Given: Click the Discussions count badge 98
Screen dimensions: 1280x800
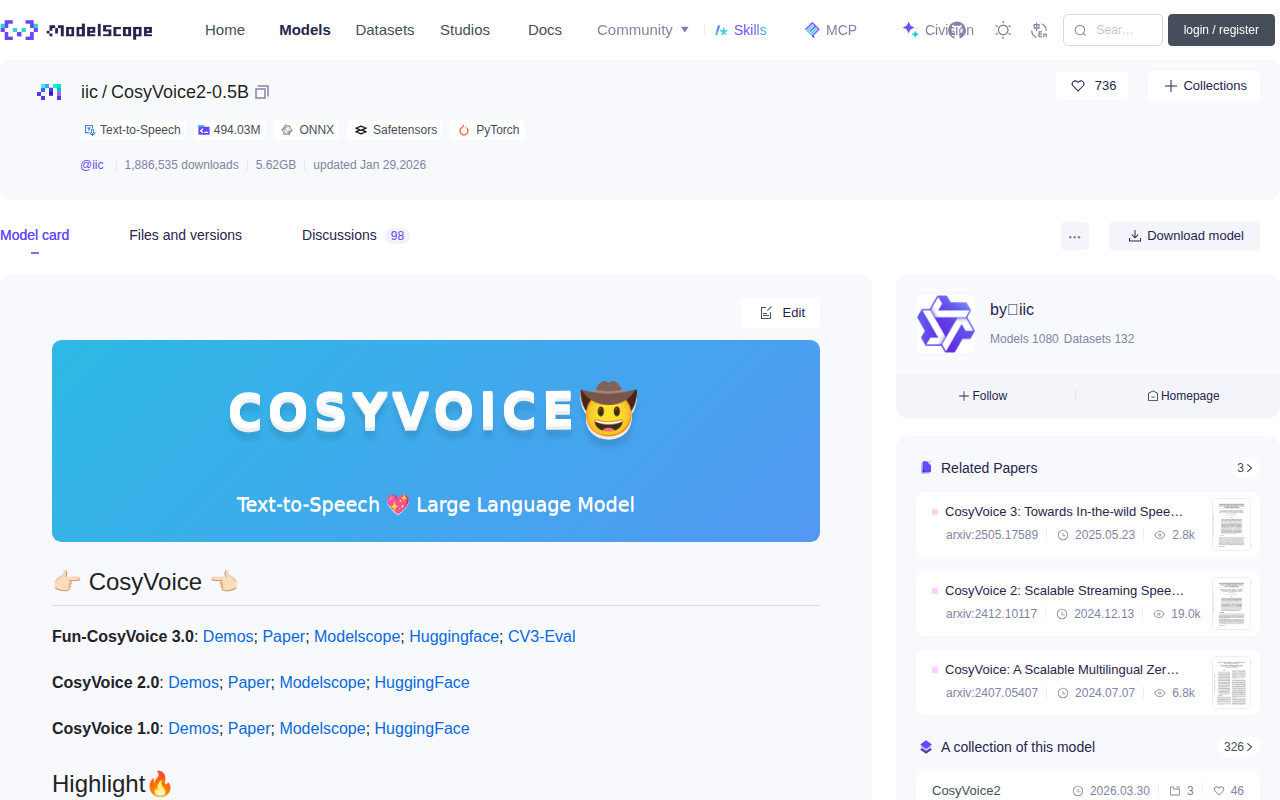Looking at the screenshot, I should [x=398, y=236].
